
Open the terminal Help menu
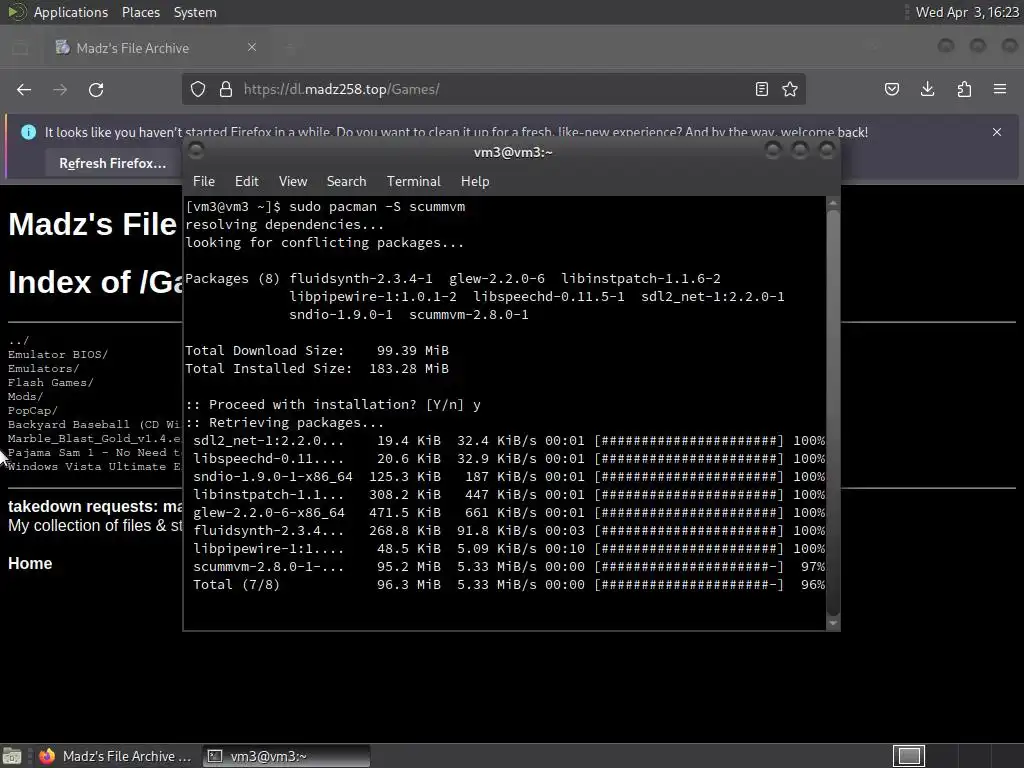[475, 182]
